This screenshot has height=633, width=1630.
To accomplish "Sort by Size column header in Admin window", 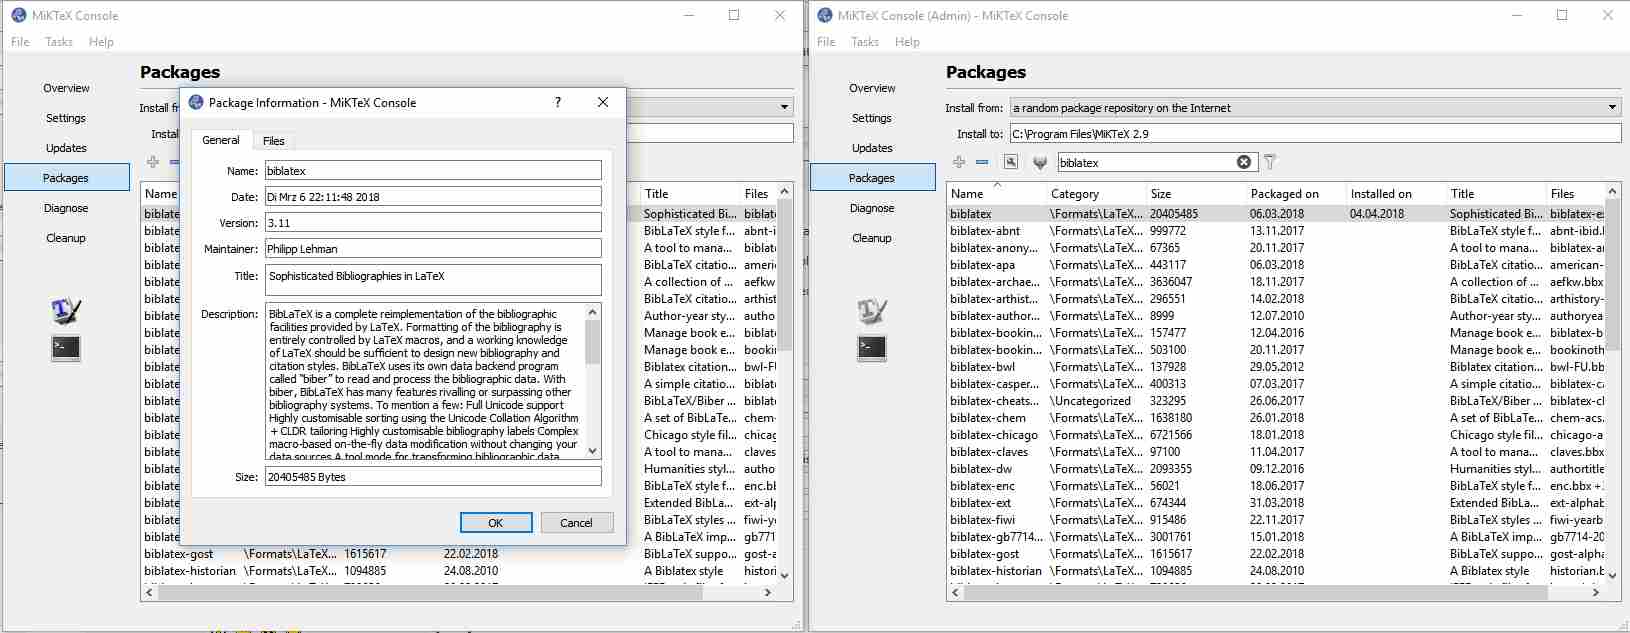I will click(1196, 193).
